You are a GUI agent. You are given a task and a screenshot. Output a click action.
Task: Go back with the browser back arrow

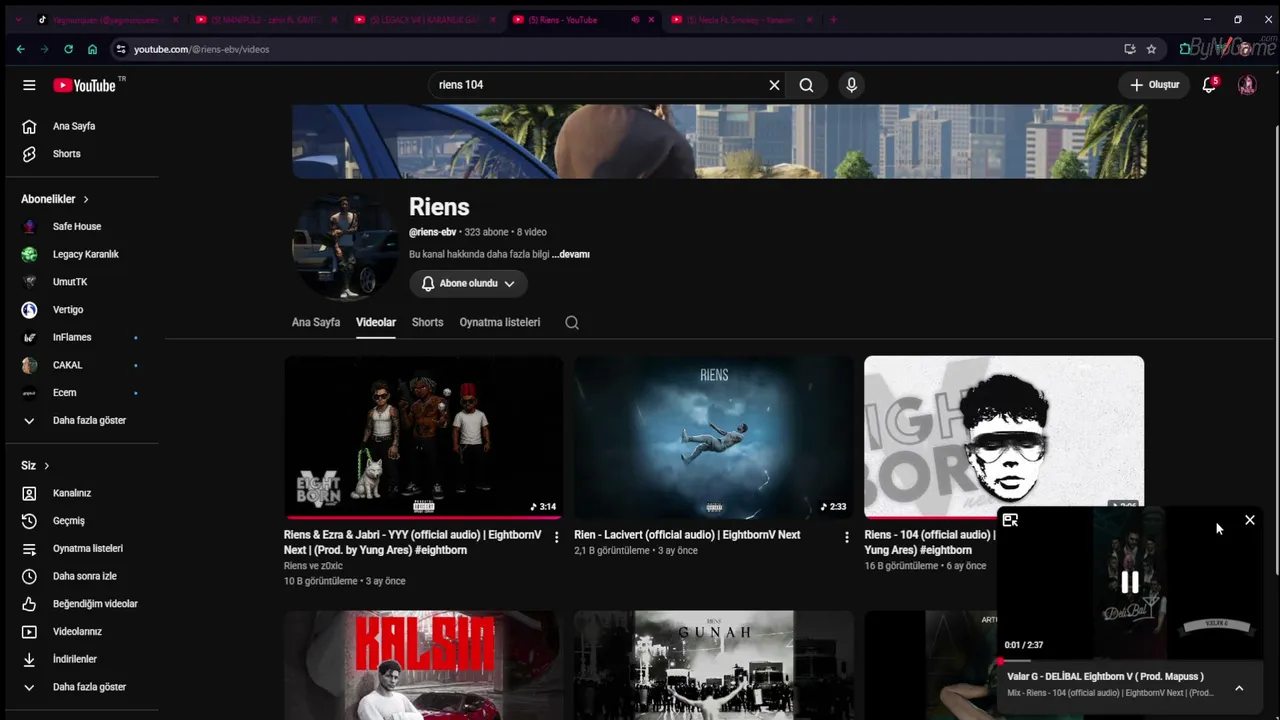[x=20, y=49]
